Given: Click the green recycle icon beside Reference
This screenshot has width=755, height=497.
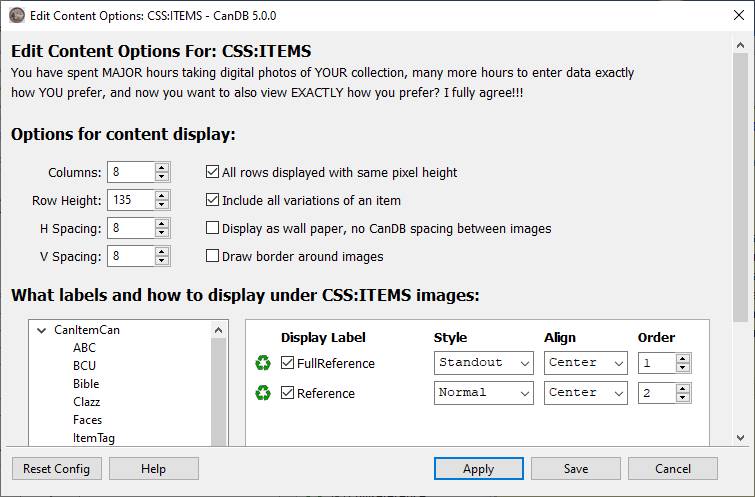Looking at the screenshot, I should [263, 393].
